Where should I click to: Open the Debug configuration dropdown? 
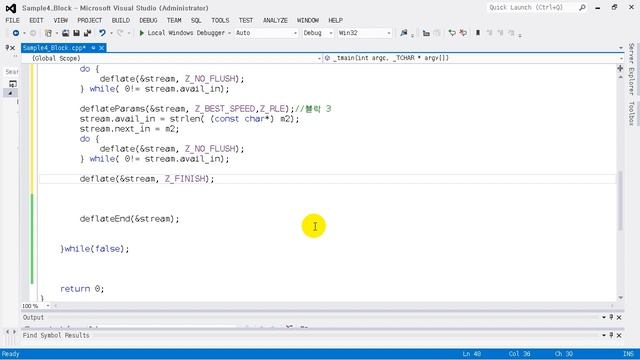coord(331,33)
